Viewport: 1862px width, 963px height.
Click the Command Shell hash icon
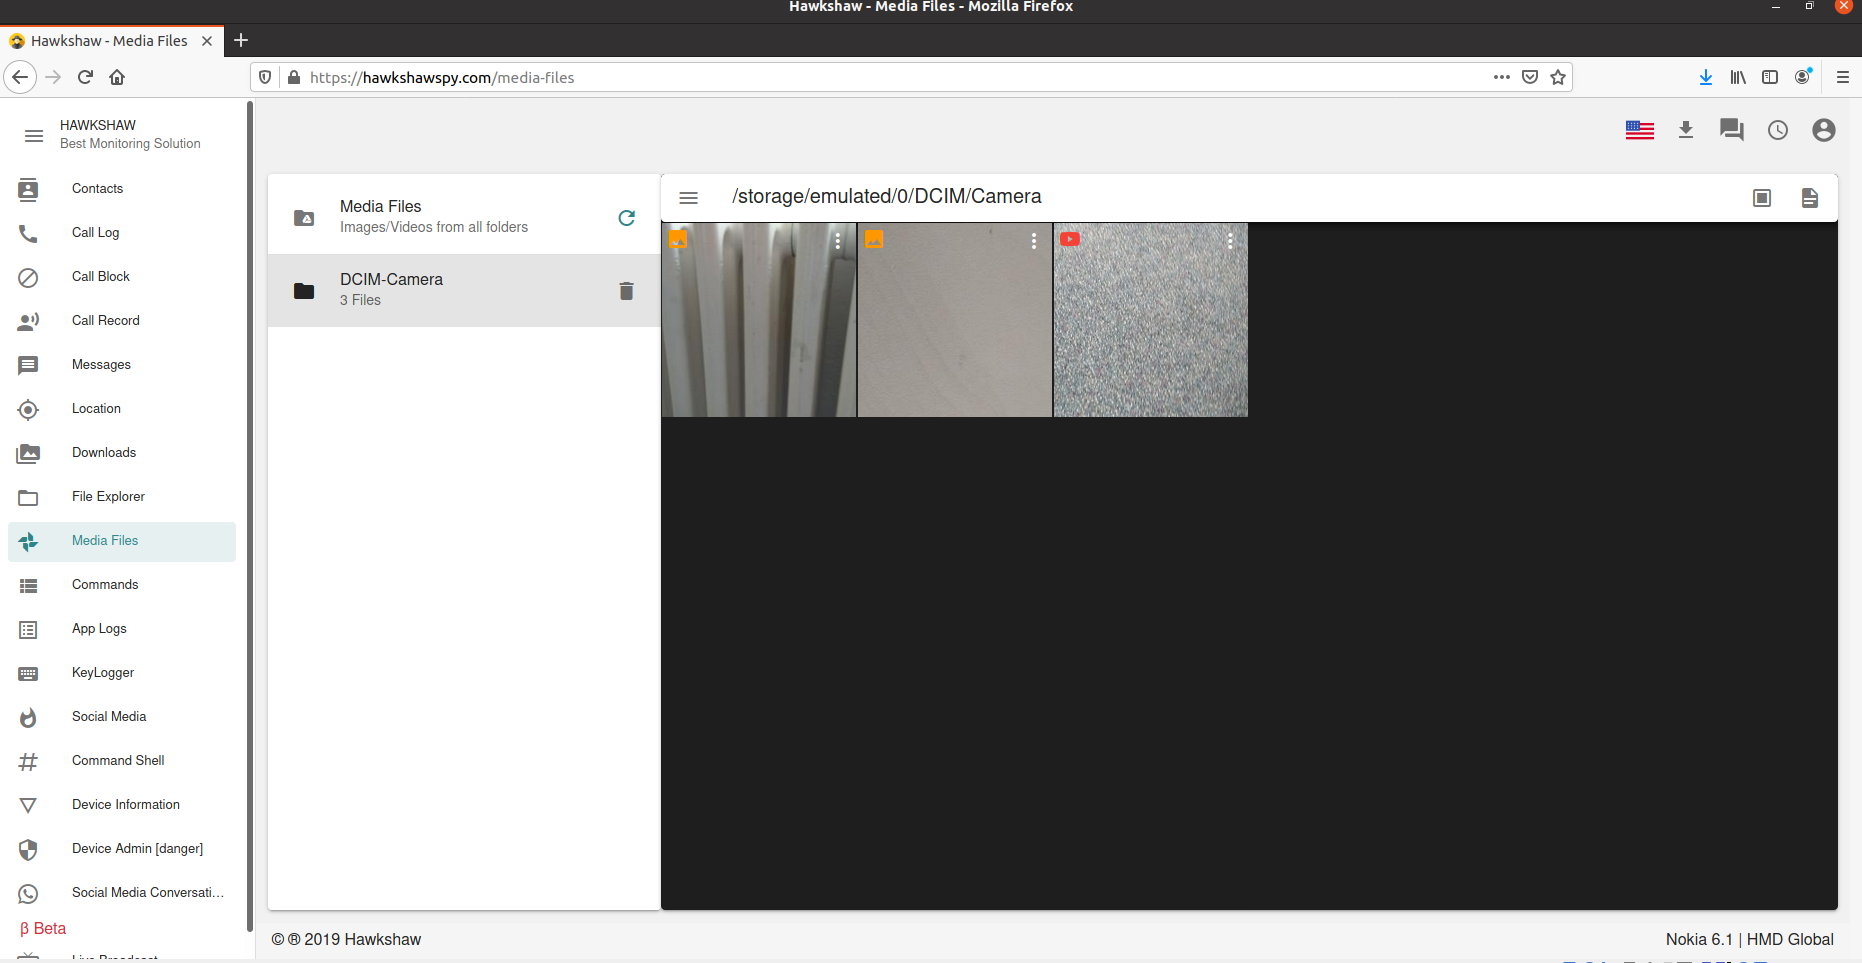pos(28,761)
